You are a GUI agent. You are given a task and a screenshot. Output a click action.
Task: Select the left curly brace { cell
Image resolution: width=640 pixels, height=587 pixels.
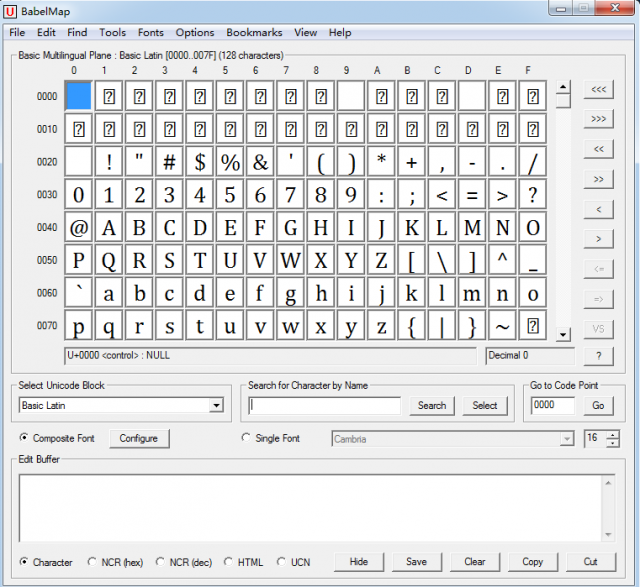pos(411,326)
